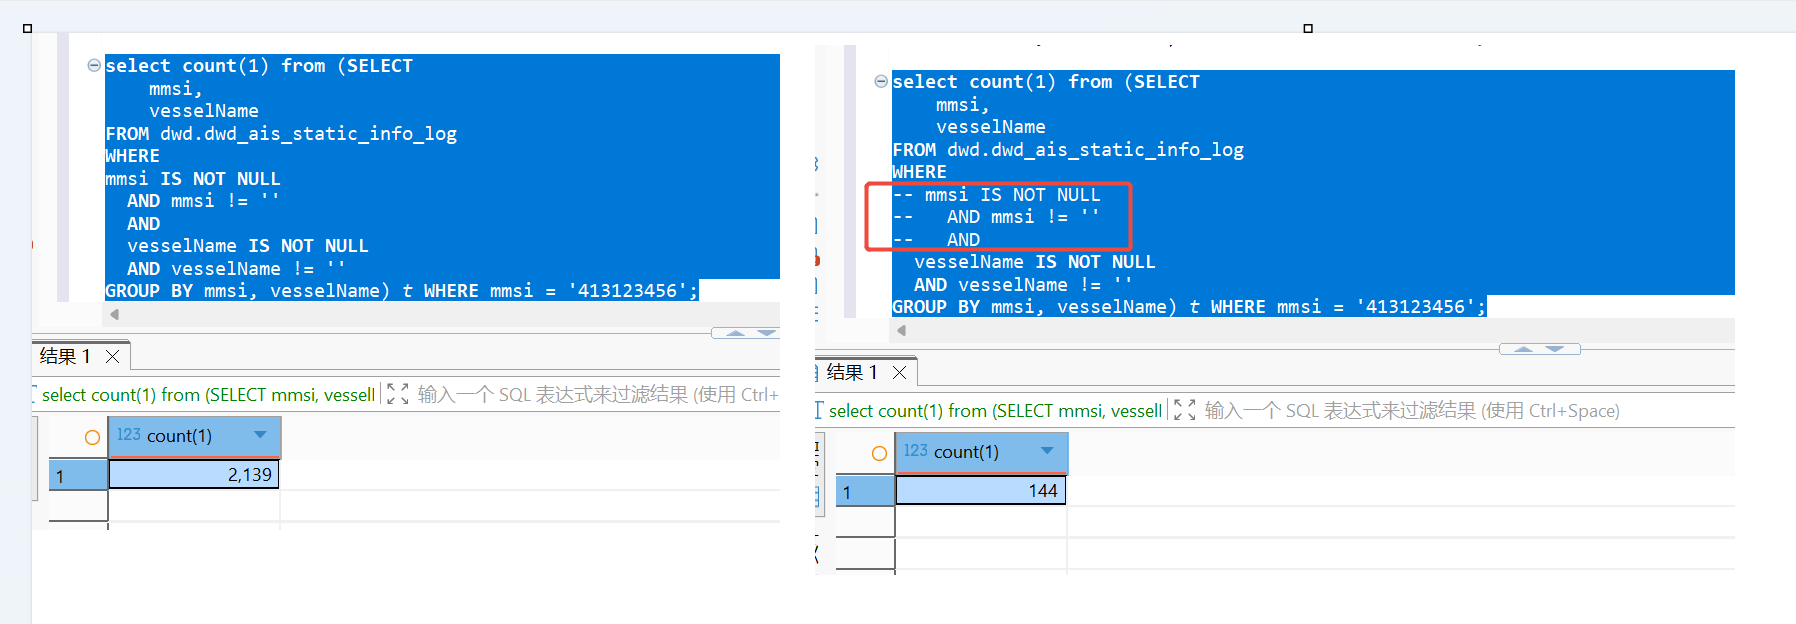Close the right 结果 1 tab
The image size is (1796, 624).
(x=900, y=372)
